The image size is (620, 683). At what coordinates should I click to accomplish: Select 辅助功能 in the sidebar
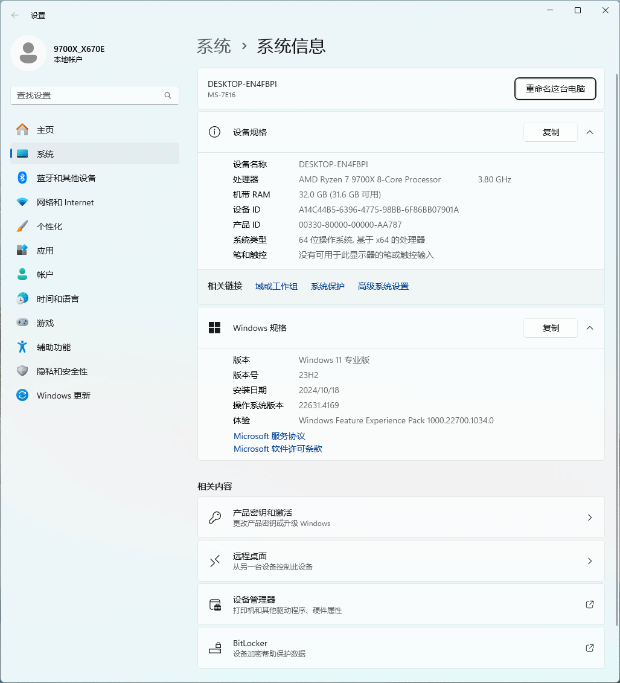95,347
